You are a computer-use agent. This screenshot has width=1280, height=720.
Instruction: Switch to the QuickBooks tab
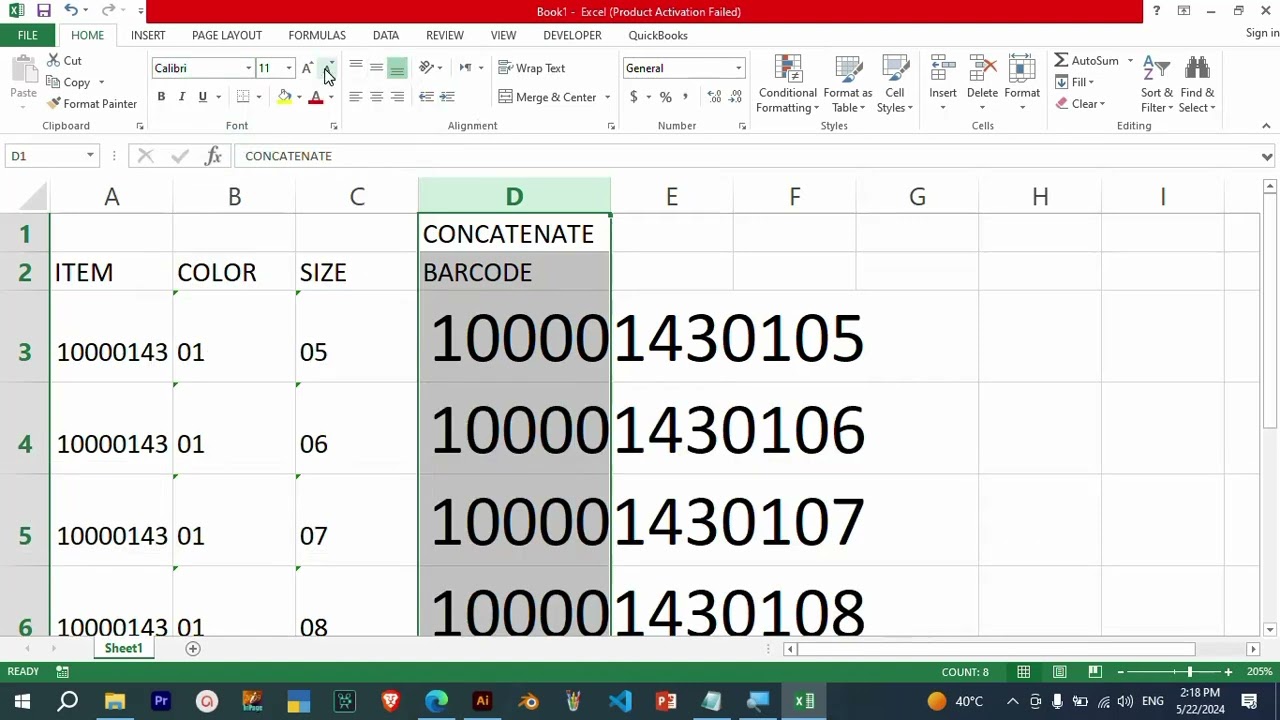point(658,35)
